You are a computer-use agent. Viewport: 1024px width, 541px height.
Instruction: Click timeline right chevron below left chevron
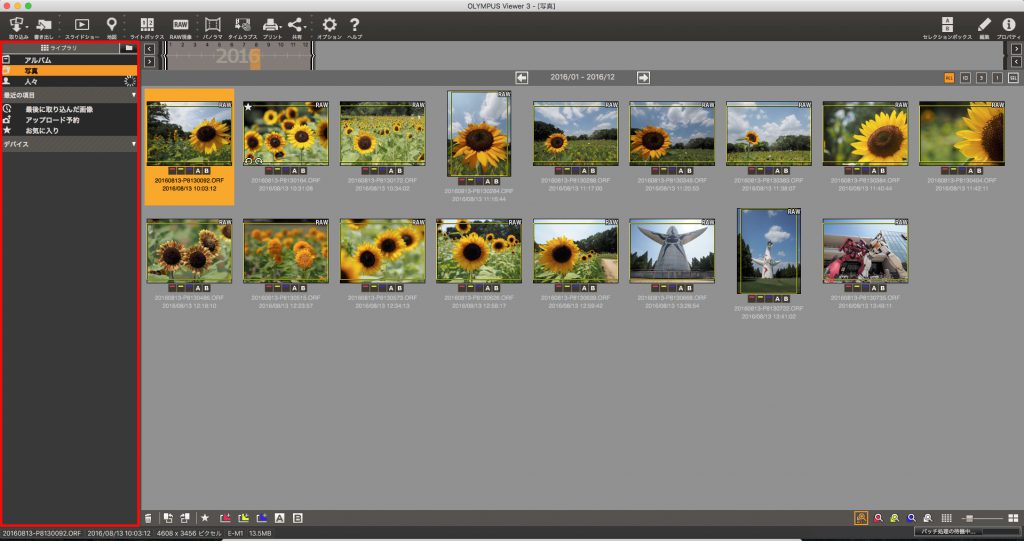tap(150, 62)
